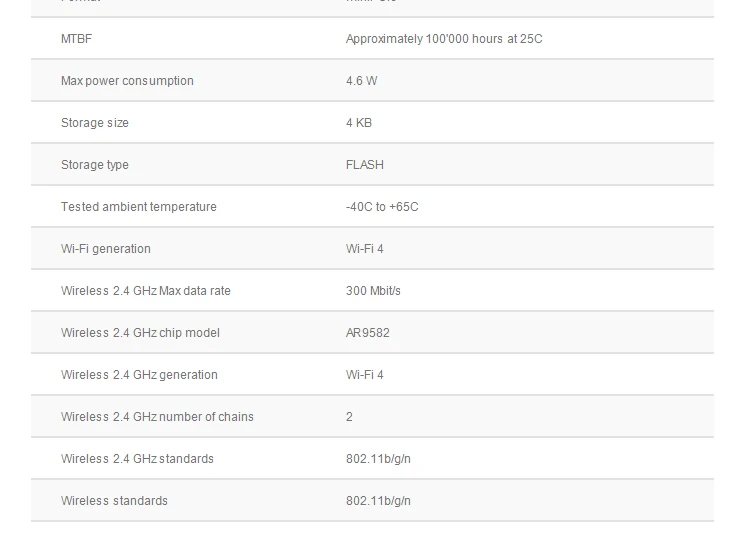Select the 4.6 W power value
750x555 pixels.
coord(361,81)
